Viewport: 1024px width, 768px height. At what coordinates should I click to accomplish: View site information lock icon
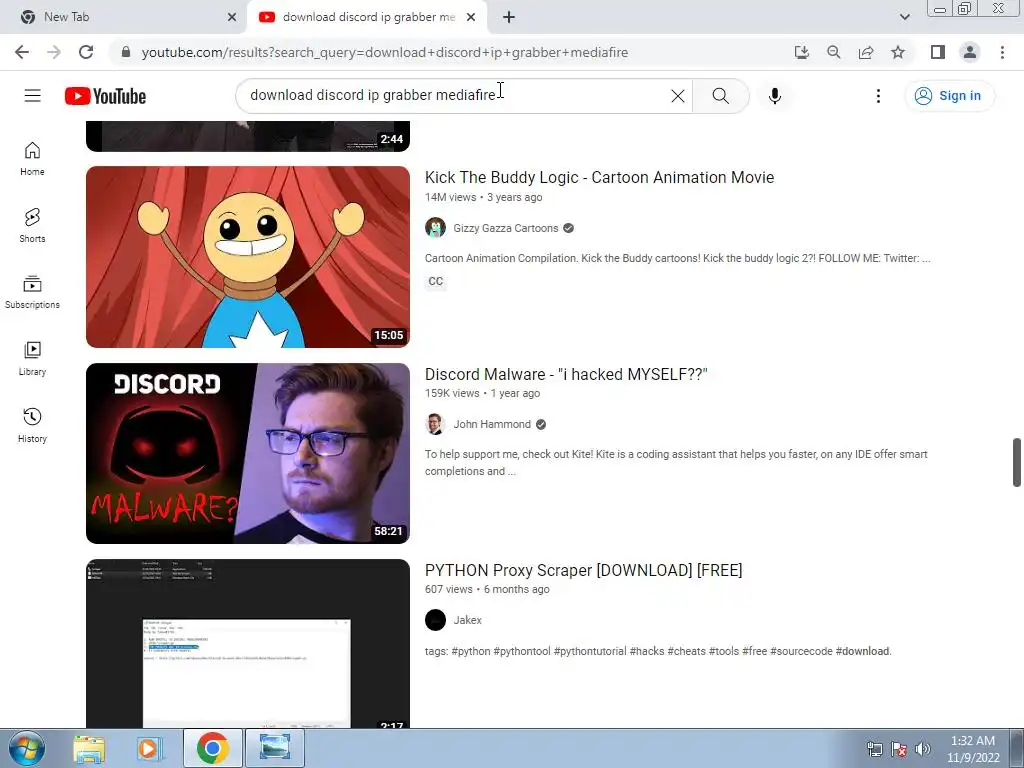click(126, 52)
